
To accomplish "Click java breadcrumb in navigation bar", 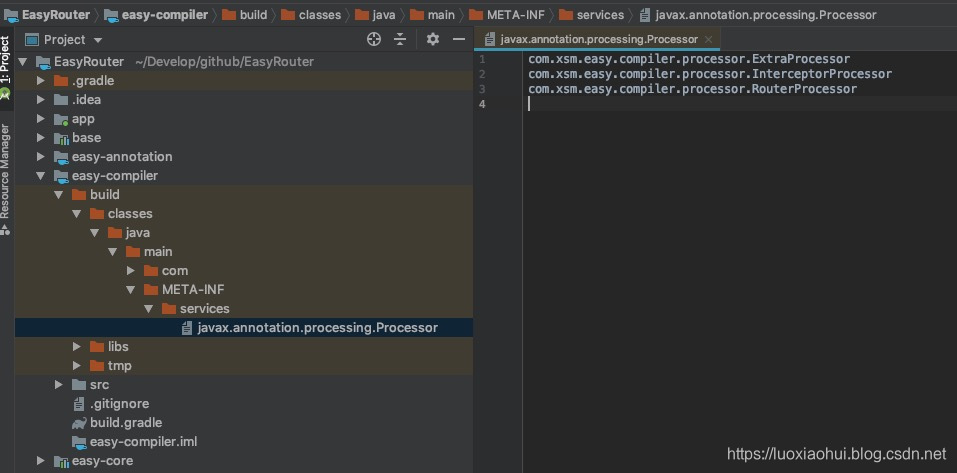I will [x=375, y=15].
